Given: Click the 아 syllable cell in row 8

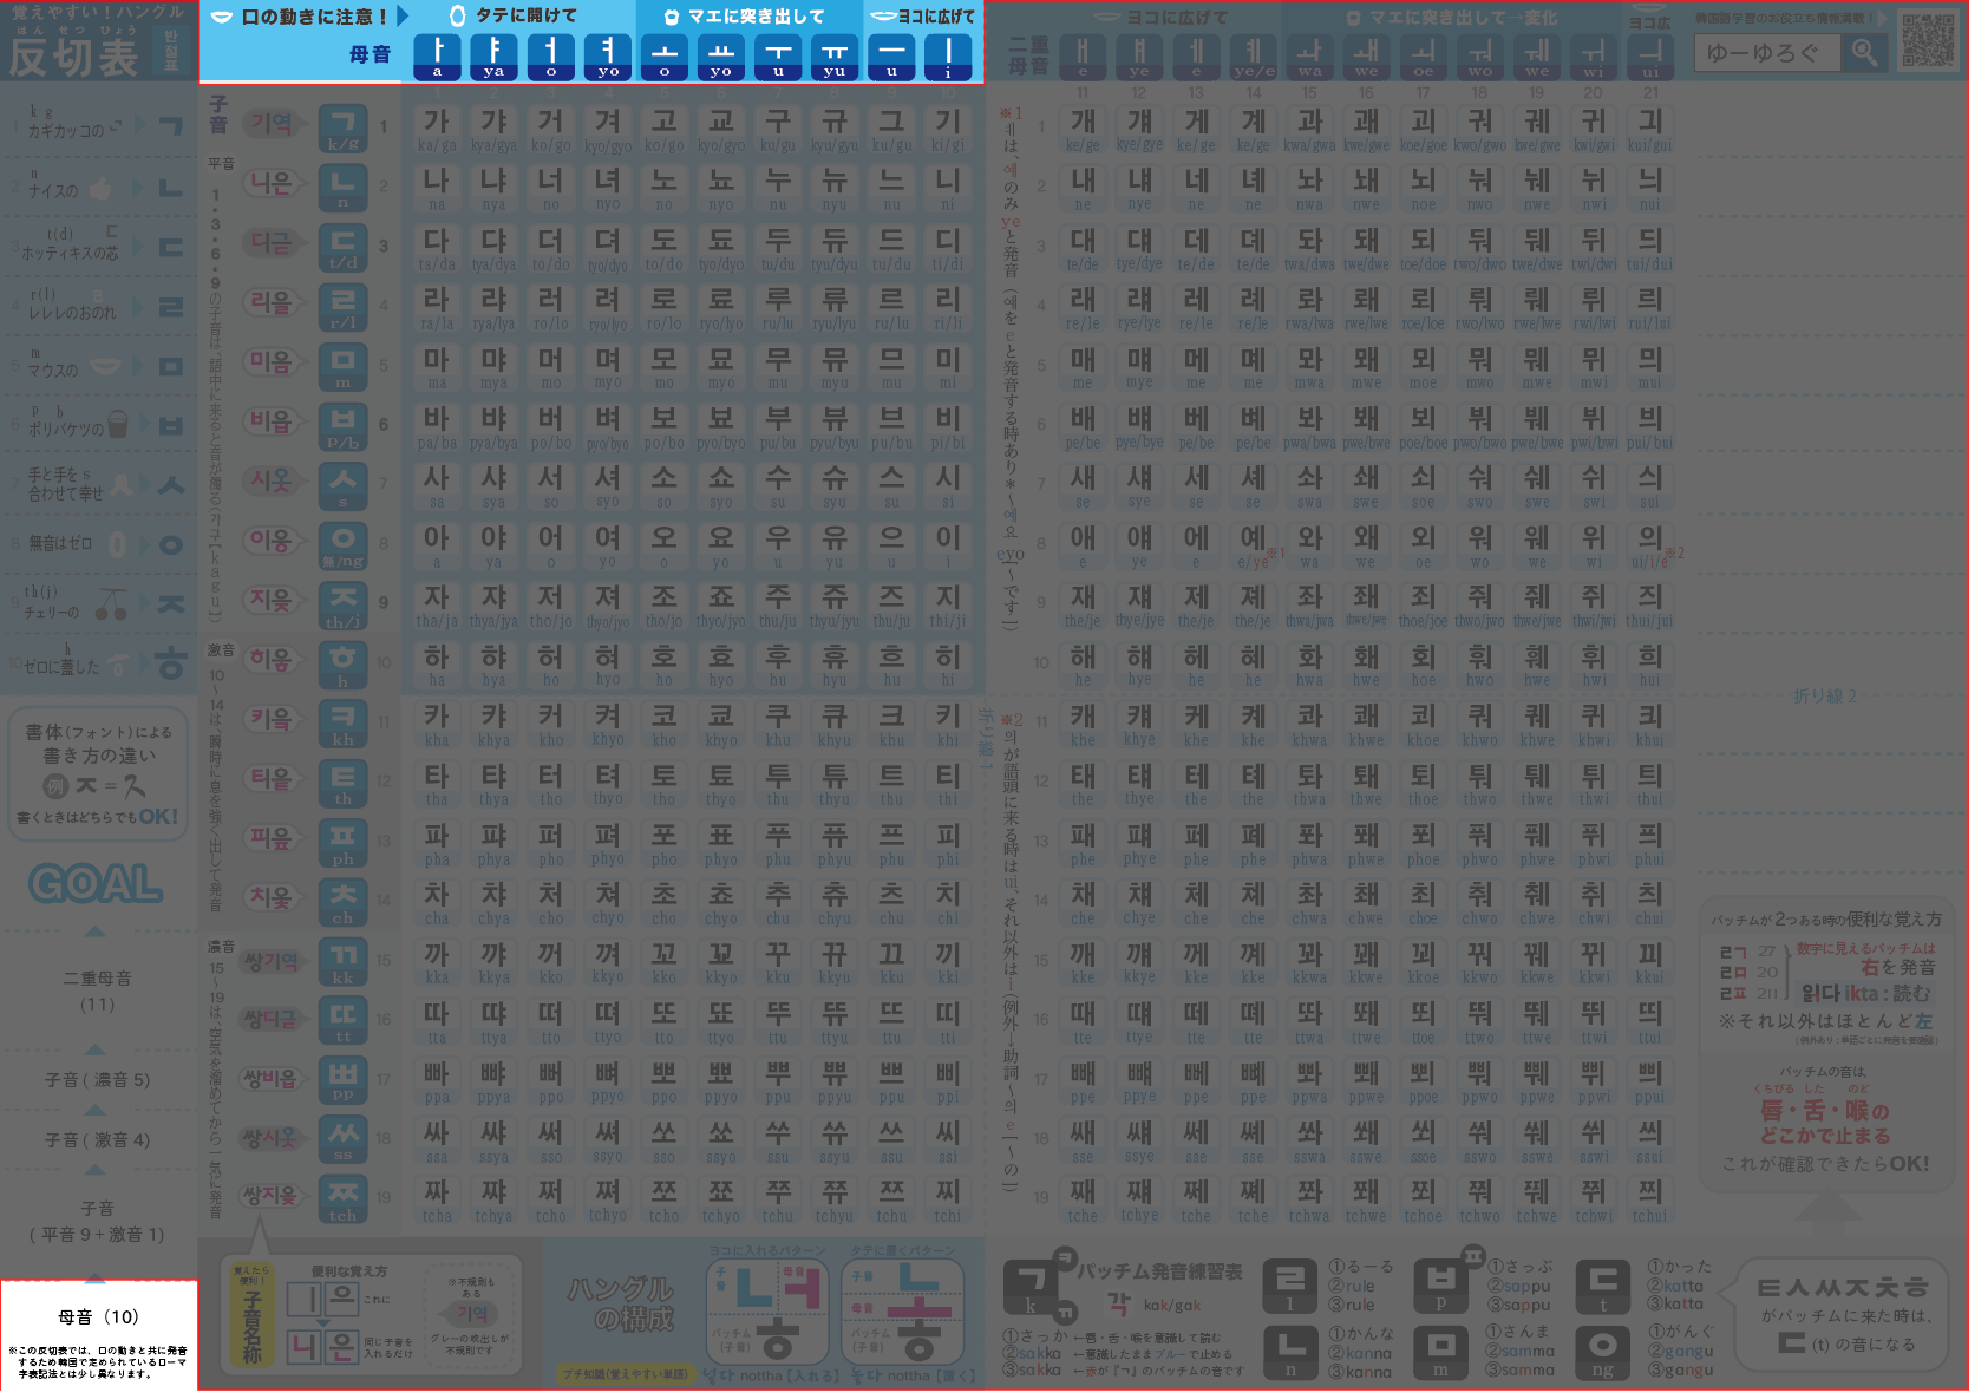Looking at the screenshot, I should 437,545.
